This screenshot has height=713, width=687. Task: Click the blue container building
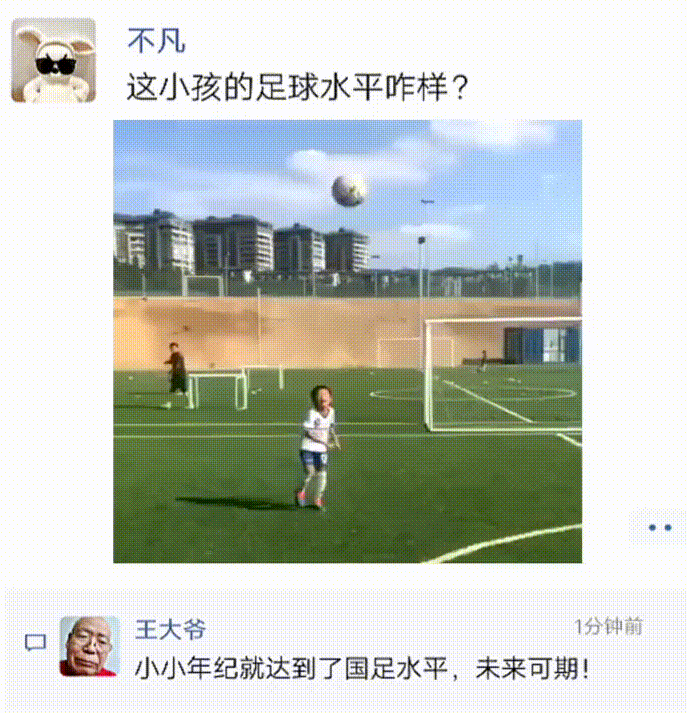[542, 345]
